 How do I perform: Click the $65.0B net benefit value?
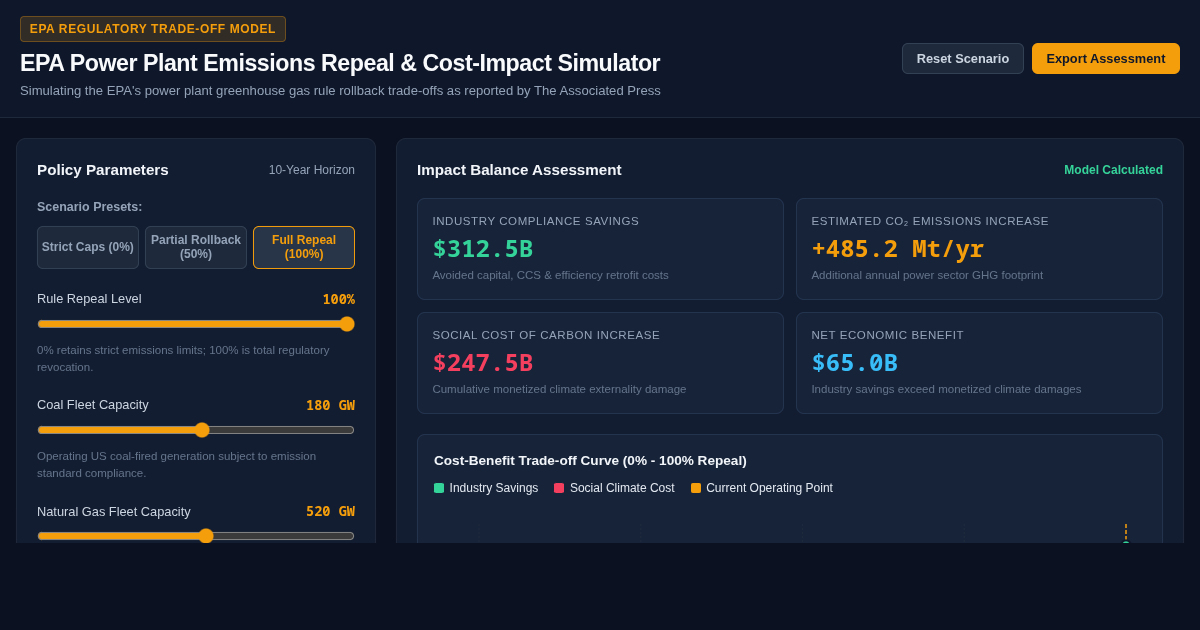(855, 363)
